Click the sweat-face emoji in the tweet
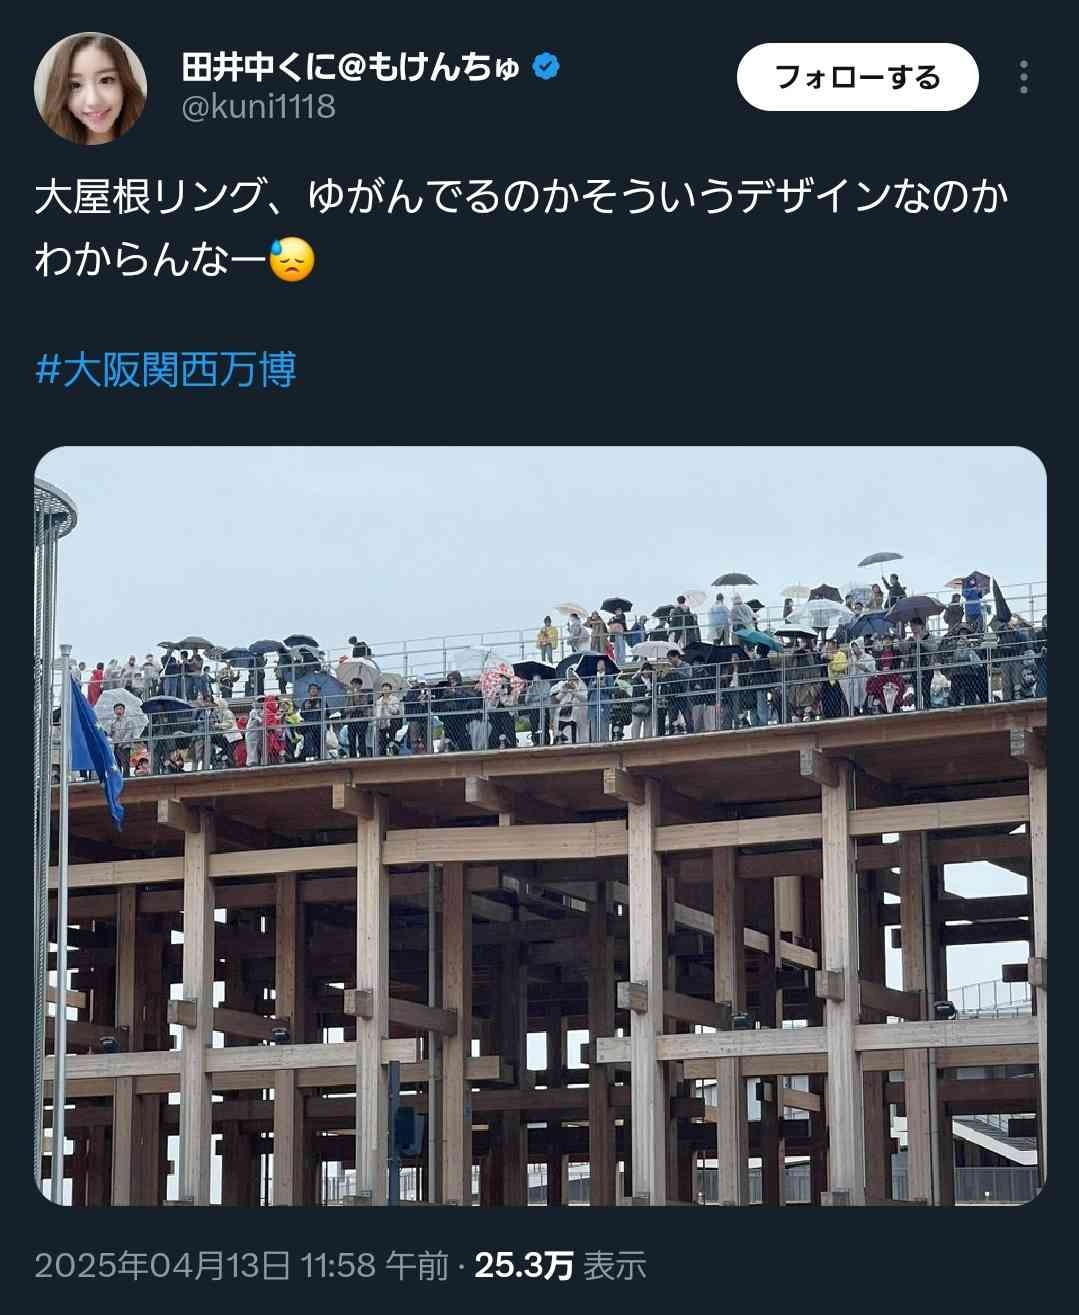The width and height of the screenshot is (1079, 1315). click(292, 260)
